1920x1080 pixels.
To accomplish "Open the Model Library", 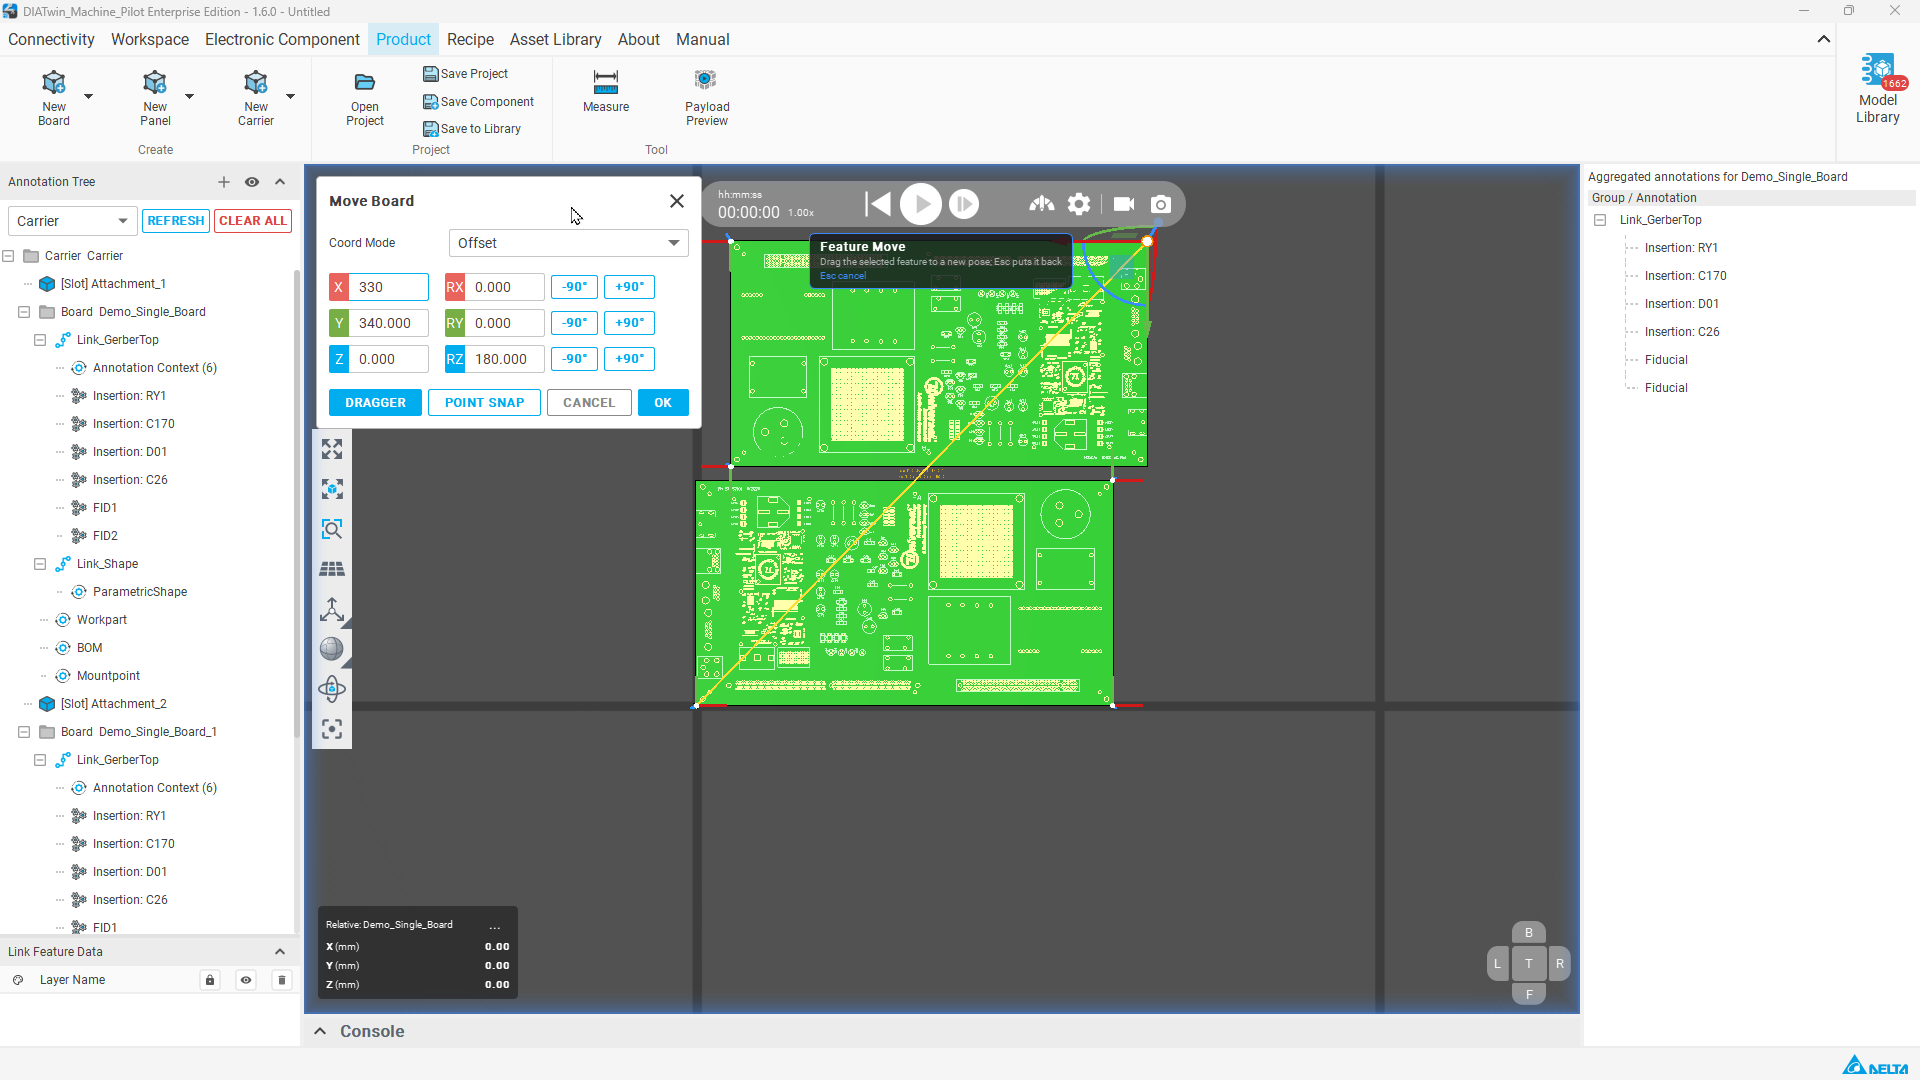I will [1878, 89].
